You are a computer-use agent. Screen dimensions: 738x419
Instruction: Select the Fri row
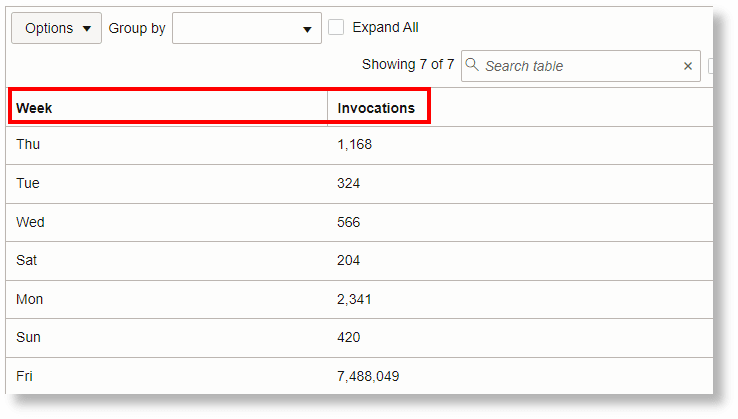click(25, 376)
